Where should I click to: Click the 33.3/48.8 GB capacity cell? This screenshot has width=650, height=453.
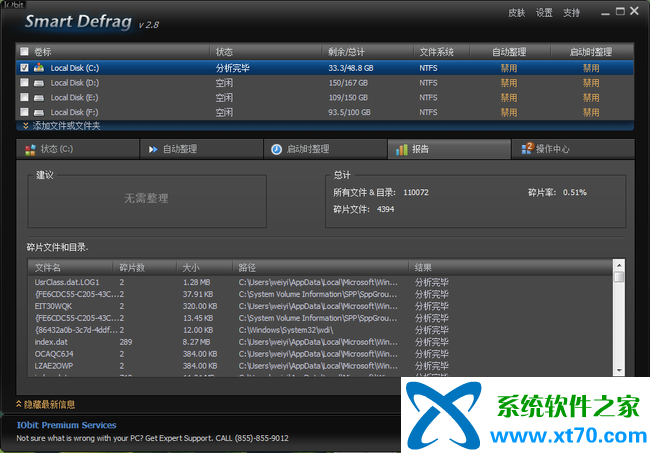tap(351, 68)
